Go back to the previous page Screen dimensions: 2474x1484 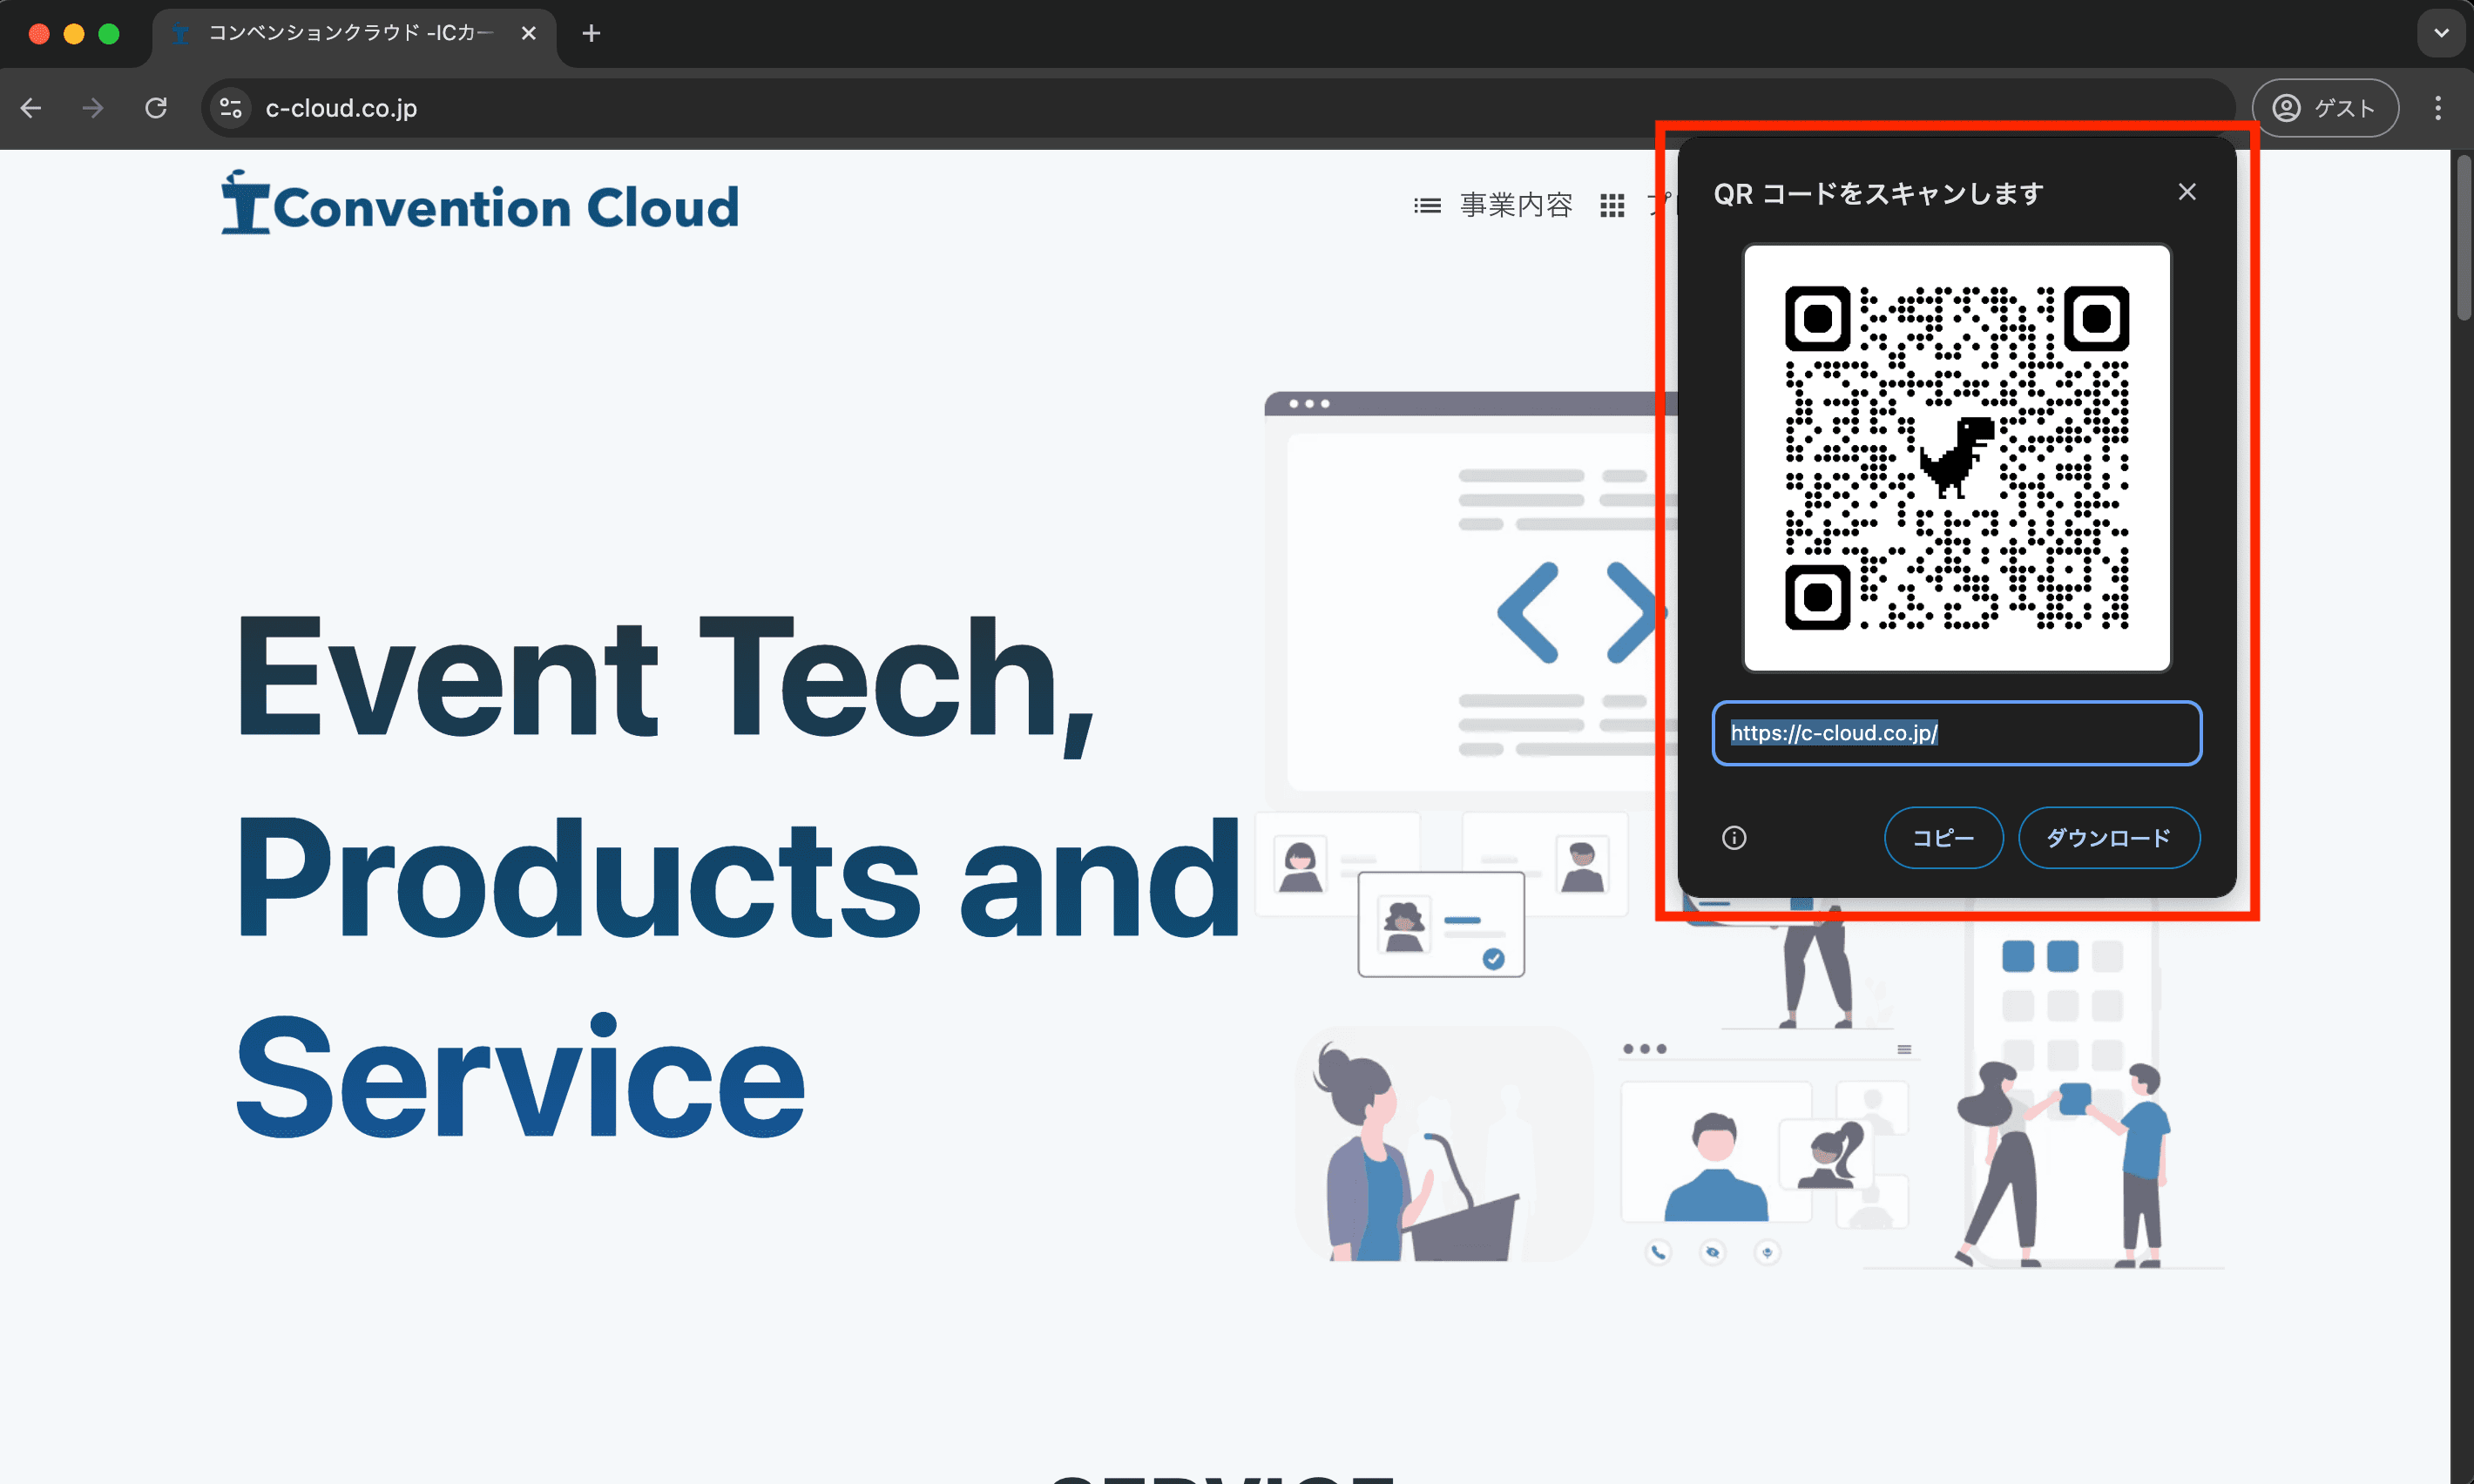(x=31, y=108)
